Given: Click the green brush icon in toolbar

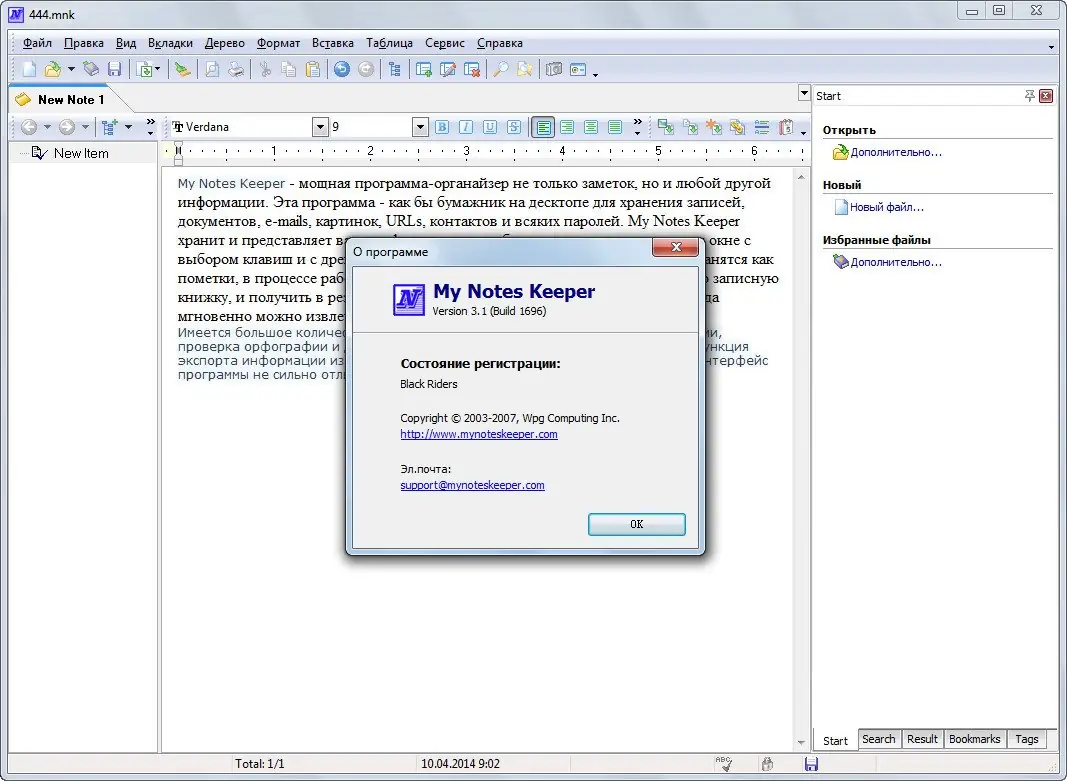Looking at the screenshot, I should coord(182,69).
